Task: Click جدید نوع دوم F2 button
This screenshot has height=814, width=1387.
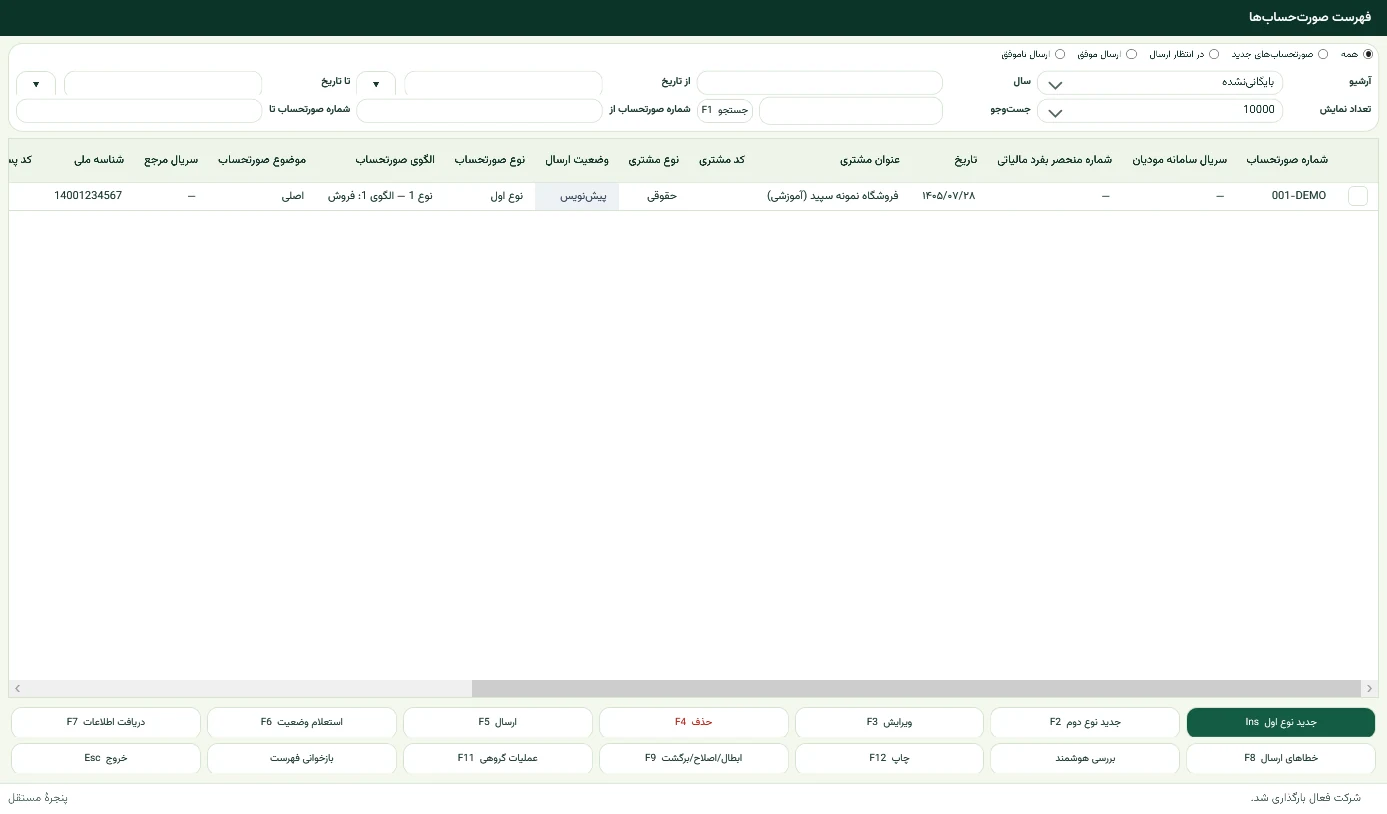Action: point(1085,722)
